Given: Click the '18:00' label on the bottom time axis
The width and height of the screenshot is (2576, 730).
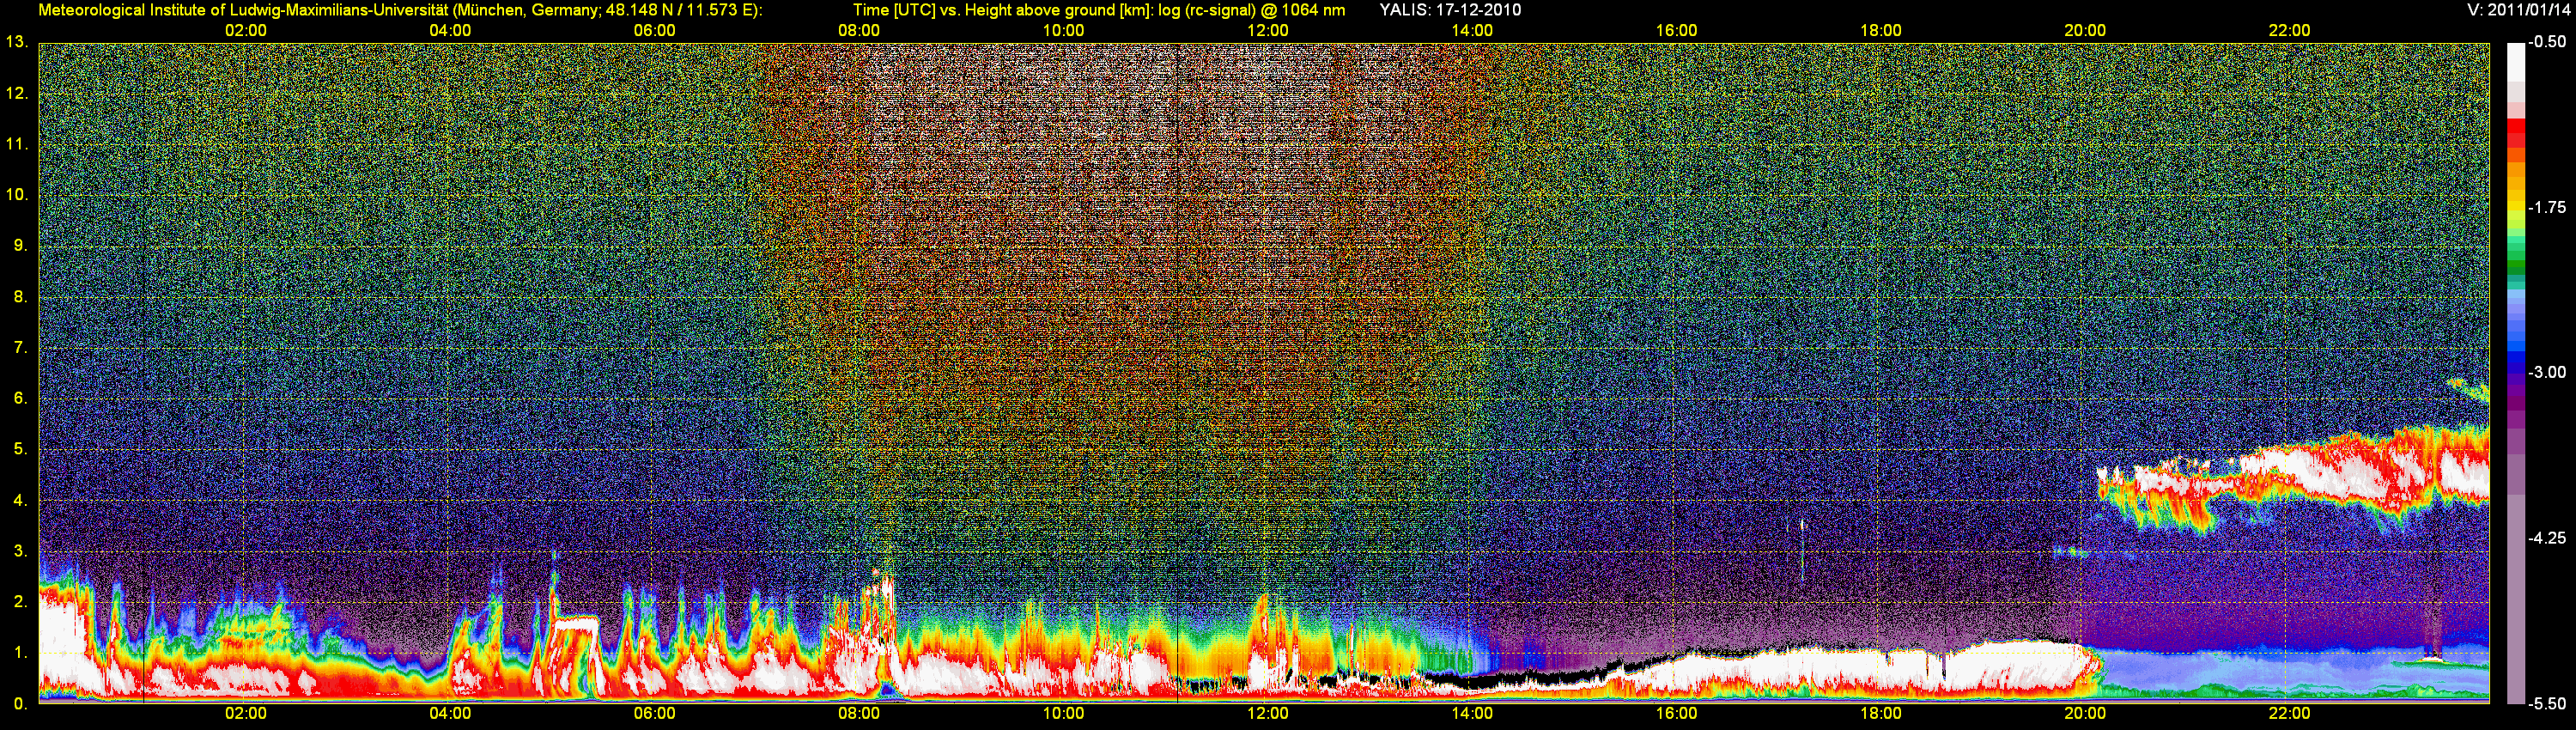Looking at the screenshot, I should (1881, 714).
